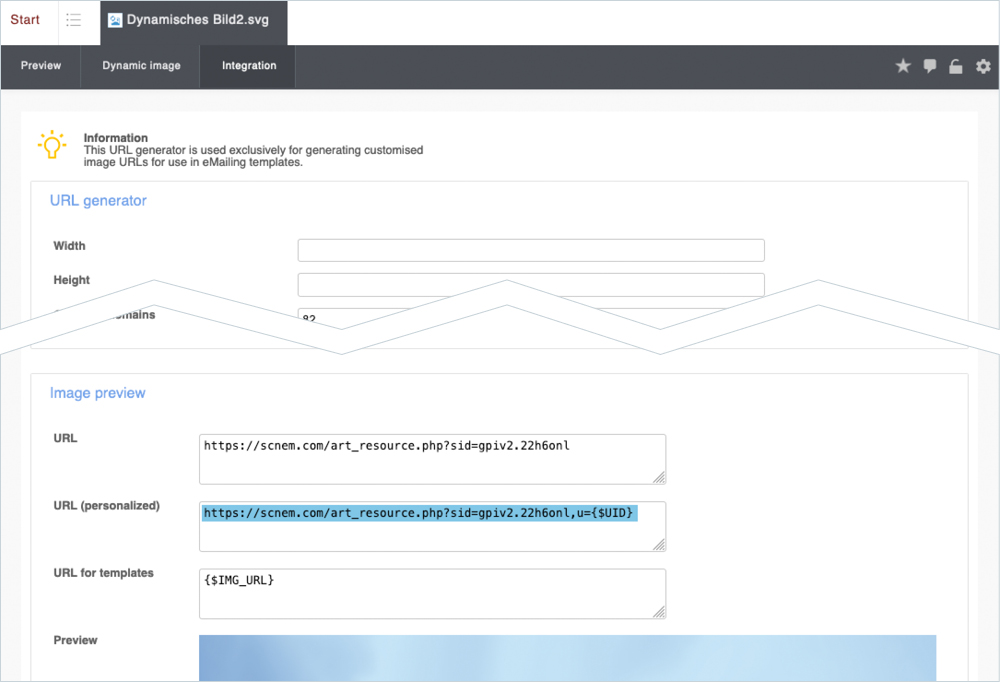Open the Dynamic image tab

pyautogui.click(x=141, y=66)
